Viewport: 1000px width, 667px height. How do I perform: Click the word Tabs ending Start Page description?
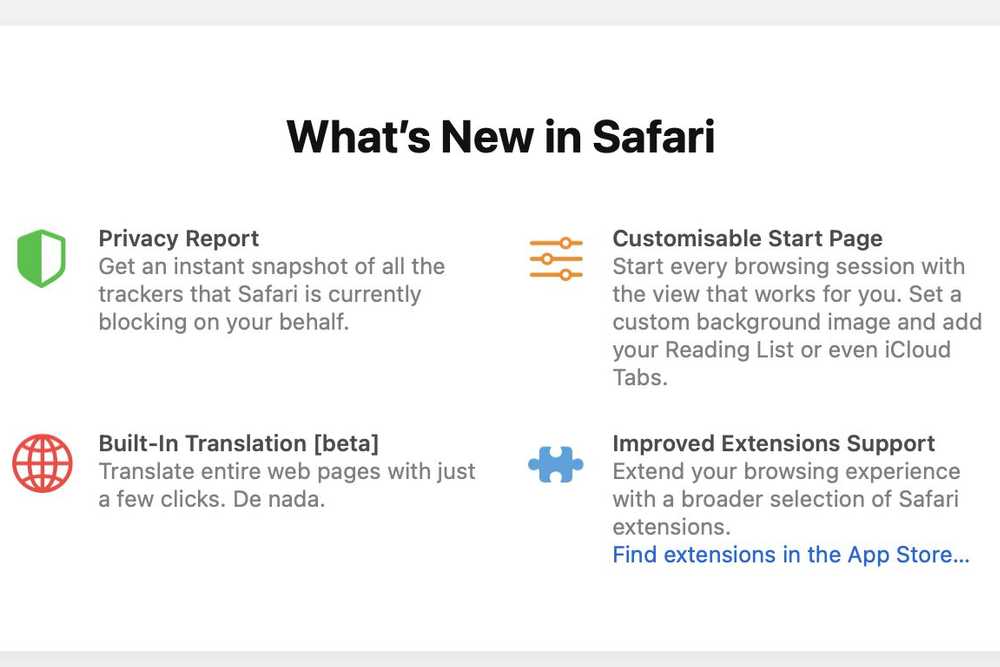640,377
